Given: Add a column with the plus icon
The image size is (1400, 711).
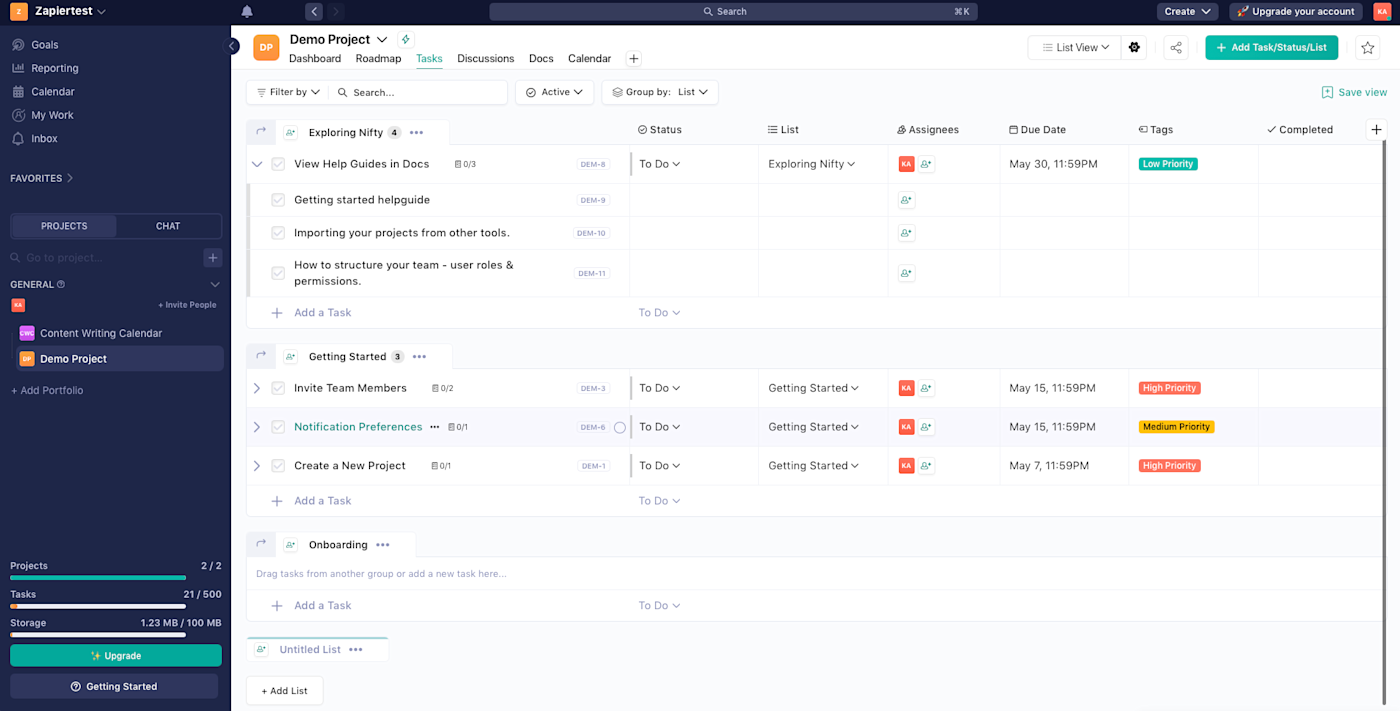Looking at the screenshot, I should [1377, 130].
